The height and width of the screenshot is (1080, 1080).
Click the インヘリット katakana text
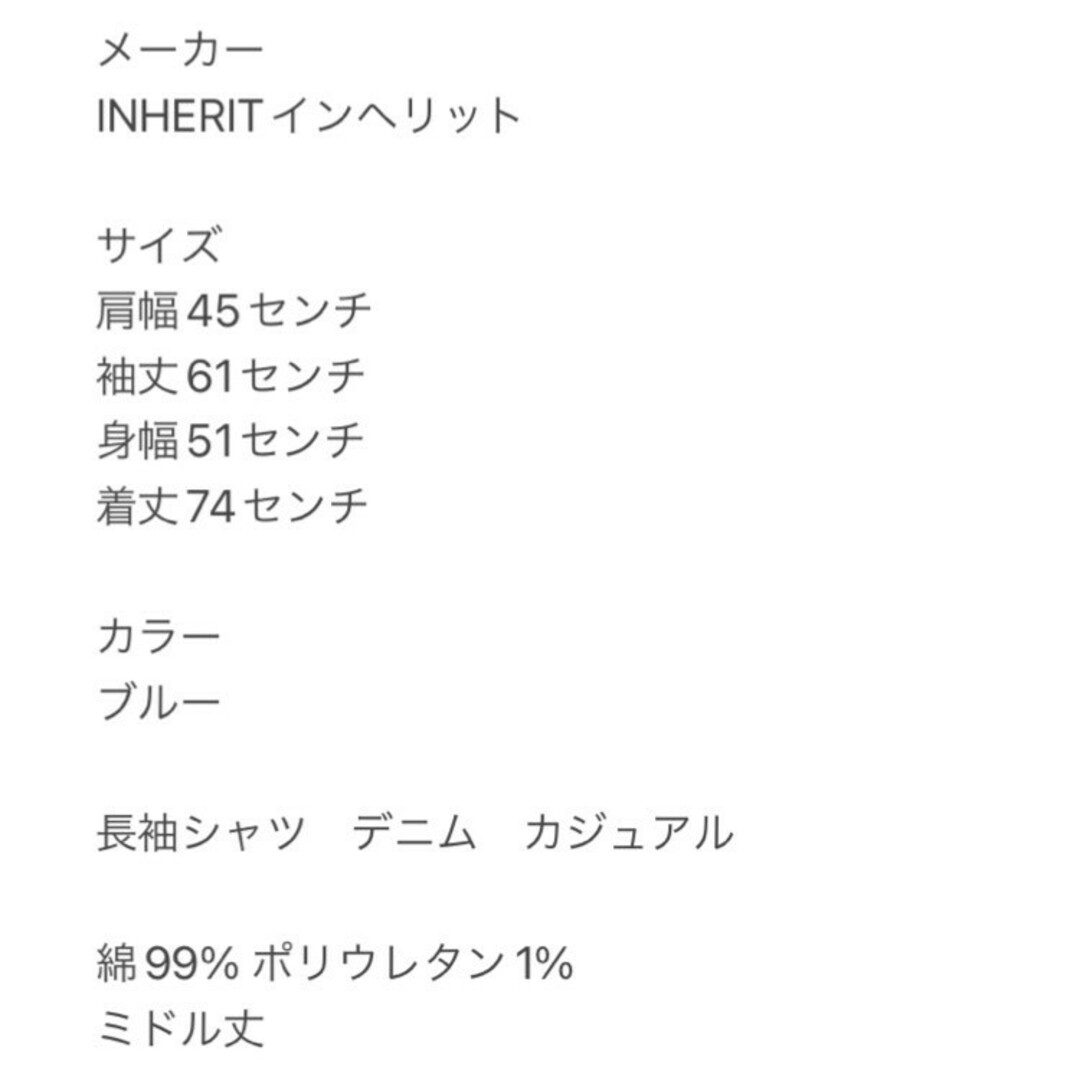point(397,115)
